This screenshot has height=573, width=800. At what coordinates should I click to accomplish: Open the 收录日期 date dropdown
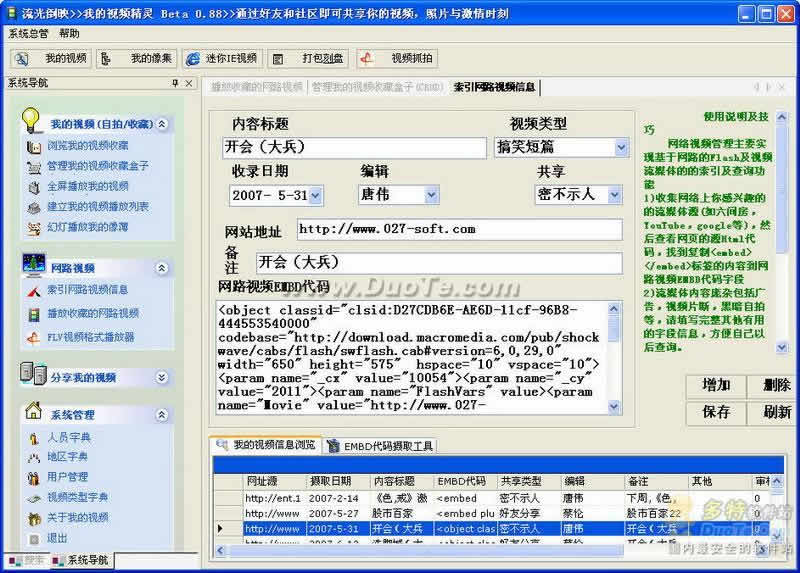click(315, 195)
